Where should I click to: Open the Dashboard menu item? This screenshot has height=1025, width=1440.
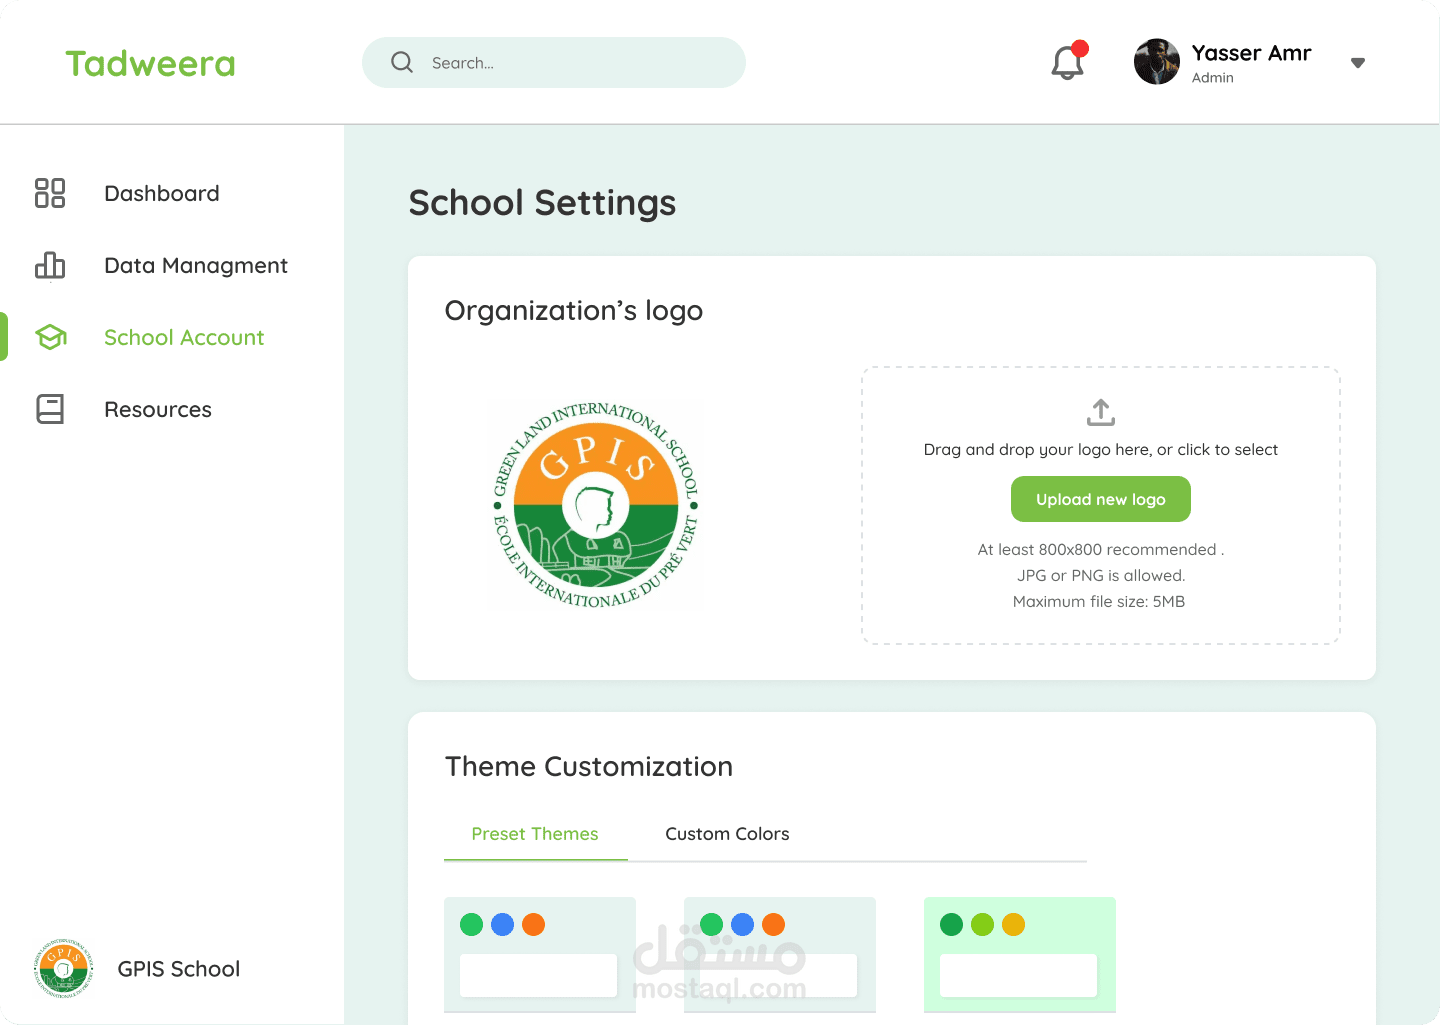(x=162, y=193)
